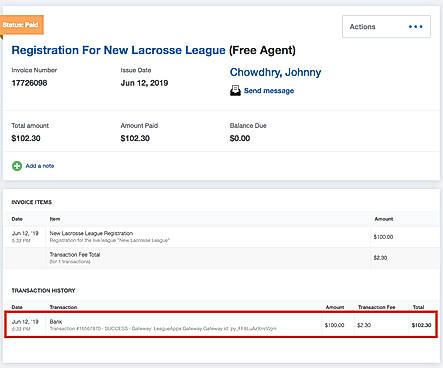Select the $100.00 invoice item amount

pyautogui.click(x=383, y=237)
